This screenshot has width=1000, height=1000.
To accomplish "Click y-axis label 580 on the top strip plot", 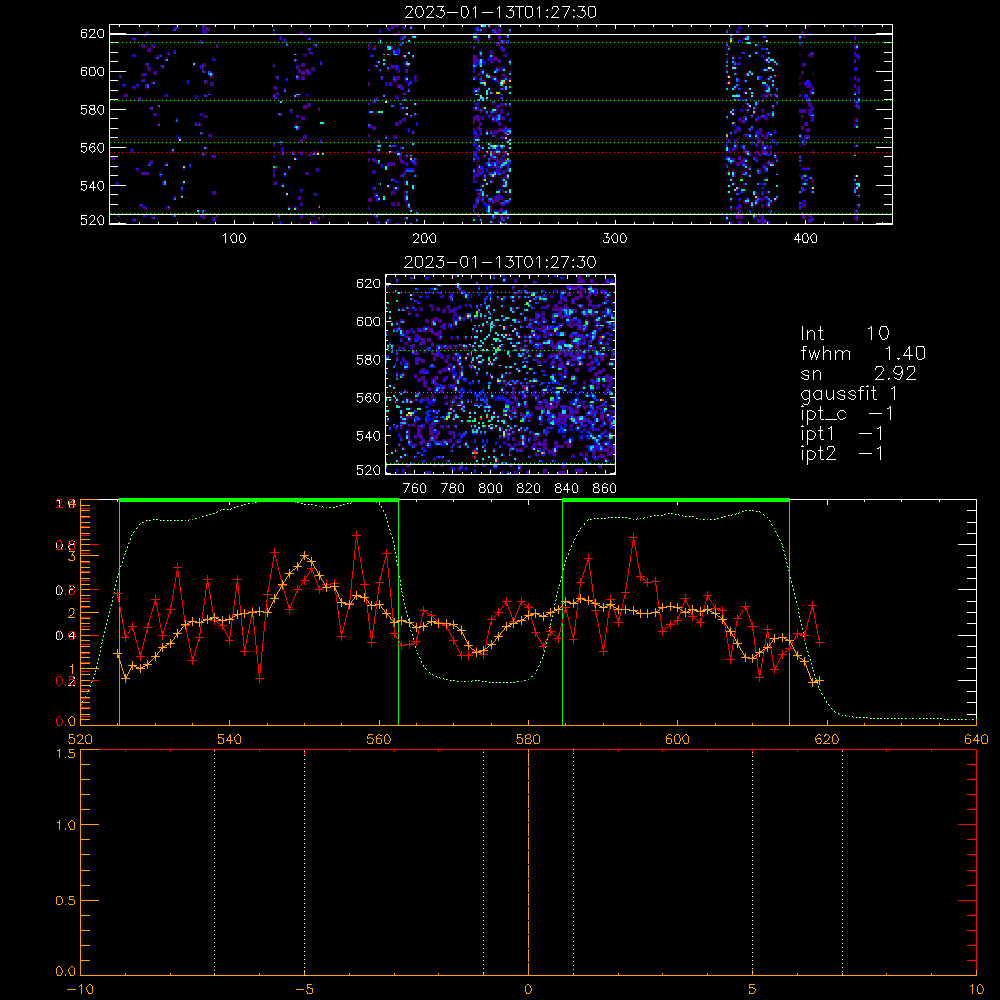I will point(92,110).
